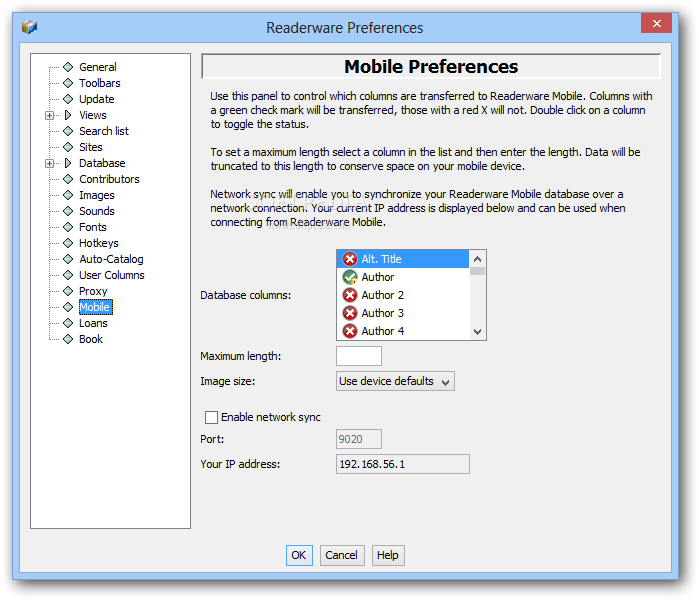Open Book preferences

point(91,339)
